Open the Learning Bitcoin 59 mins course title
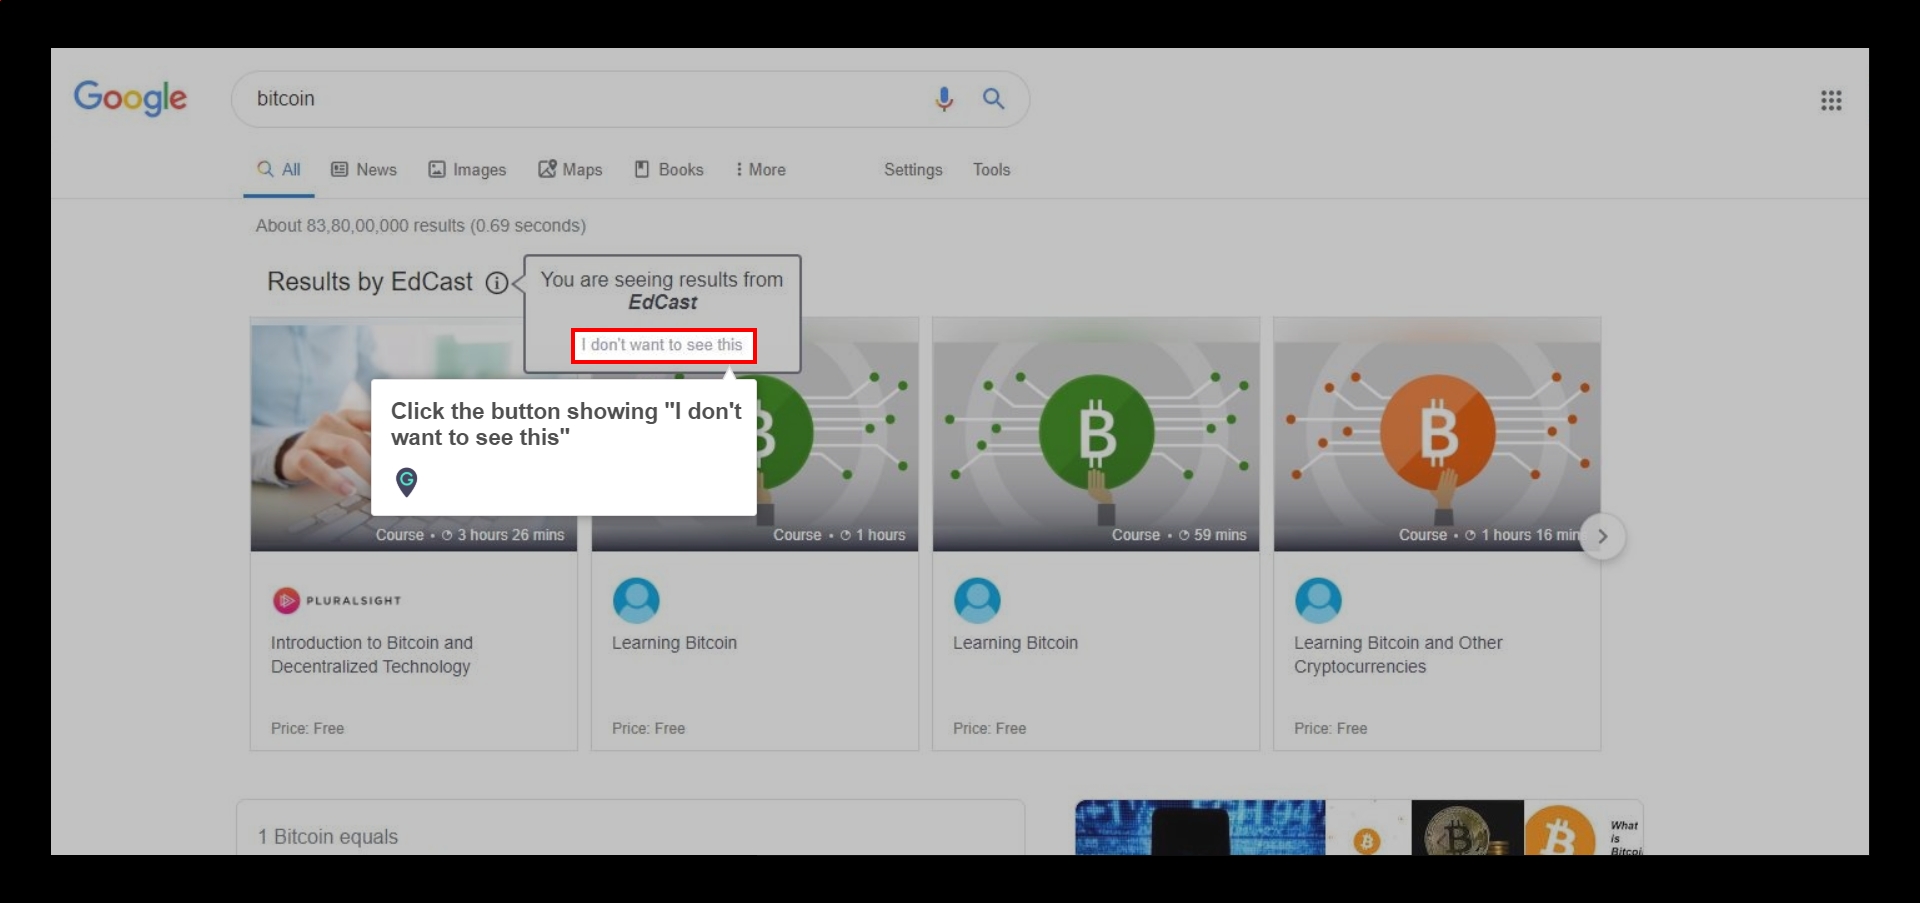1920x903 pixels. [x=1015, y=643]
